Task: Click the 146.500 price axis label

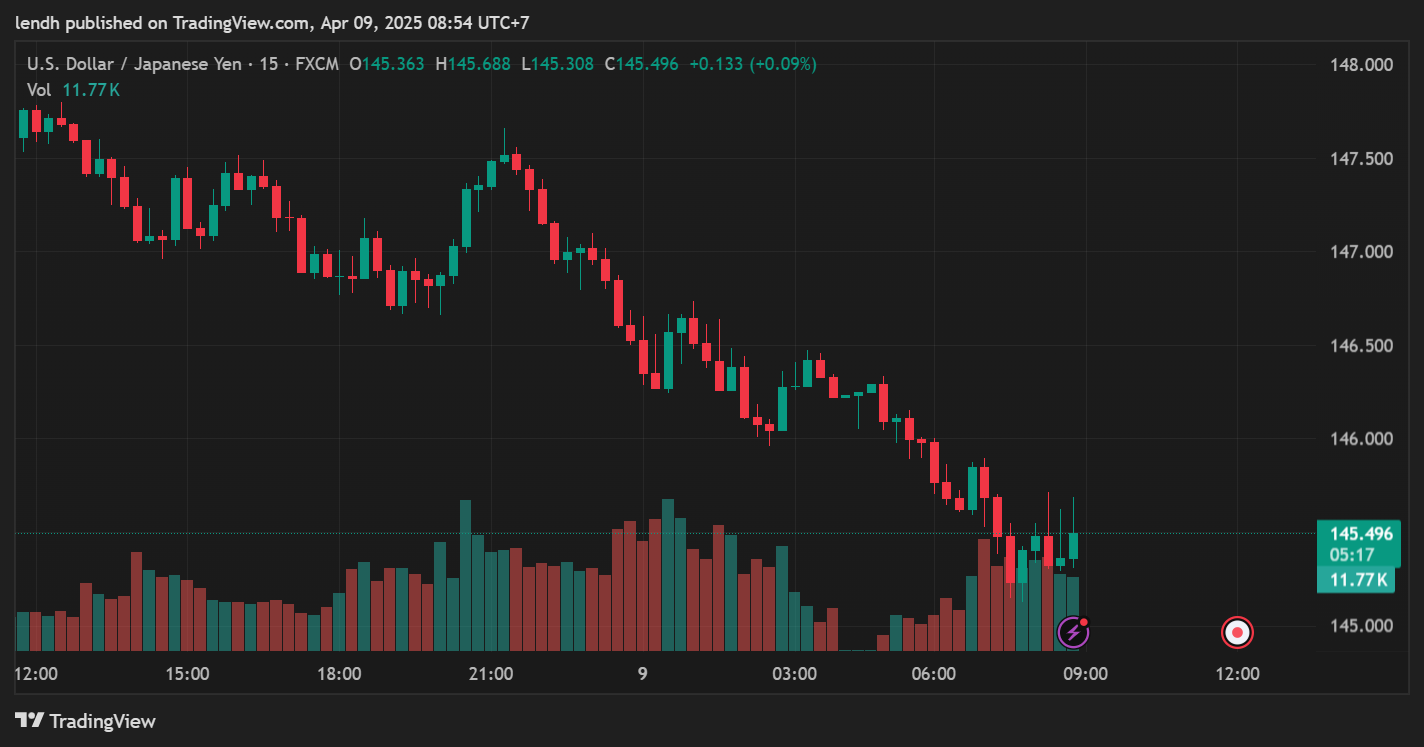Action: pyautogui.click(x=1361, y=346)
